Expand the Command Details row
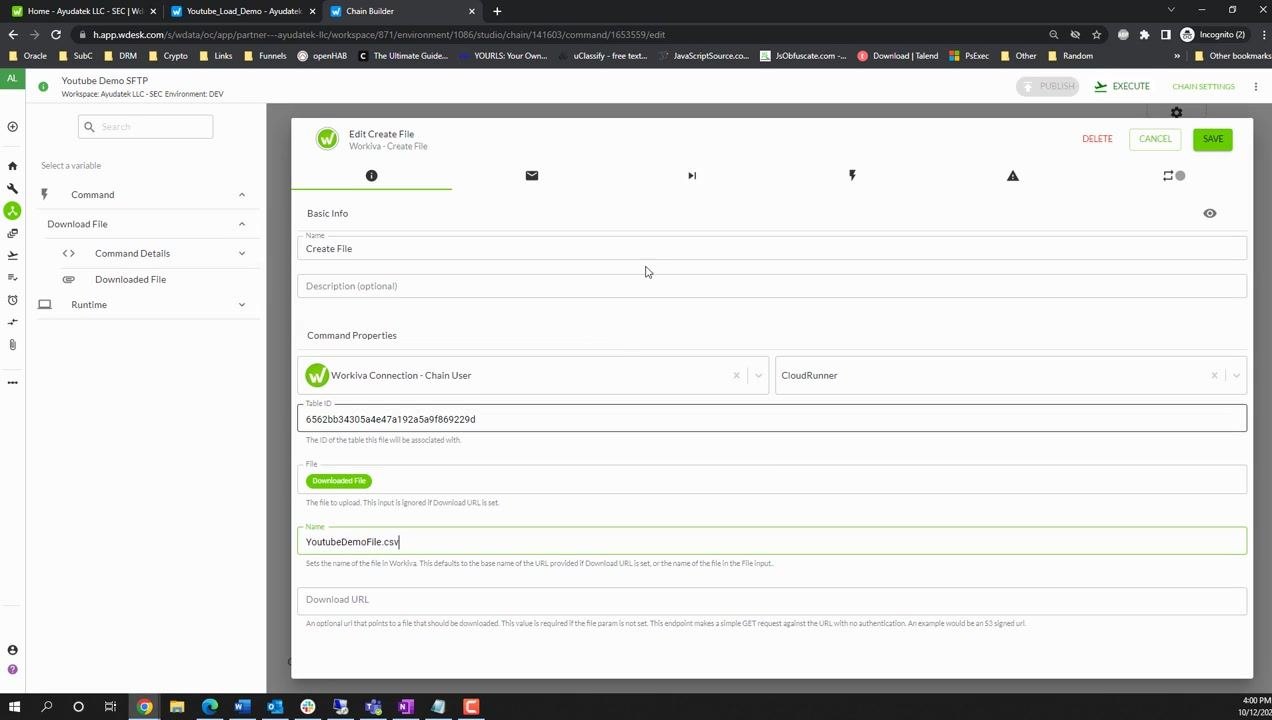Image resolution: width=1272 pixels, height=720 pixels. [x=242, y=253]
